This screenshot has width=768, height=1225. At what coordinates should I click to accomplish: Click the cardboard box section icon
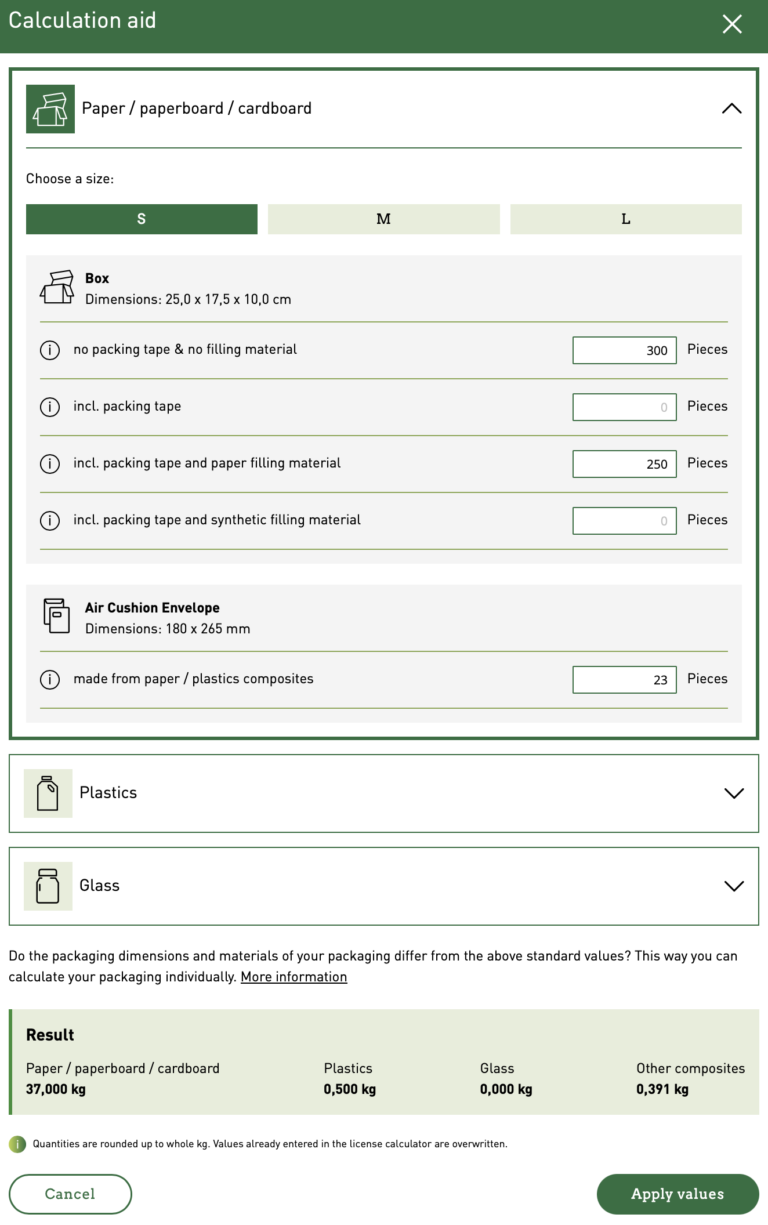[x=50, y=109]
